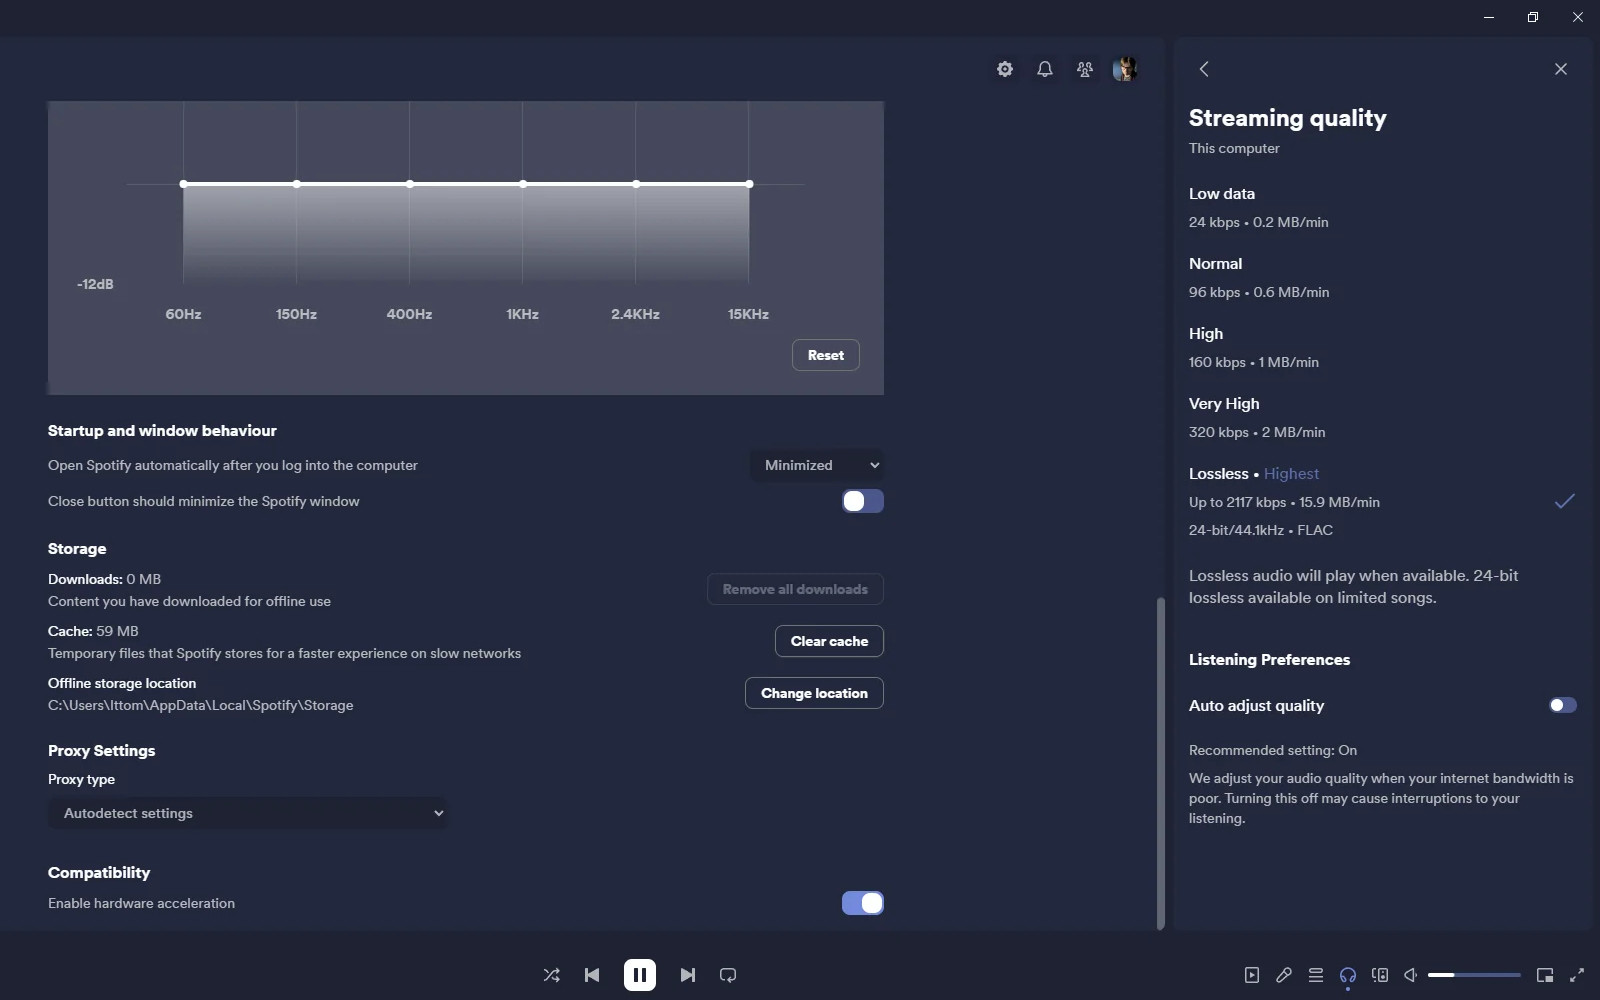Click 'Downloads: 0 MB' text

[x=104, y=579]
